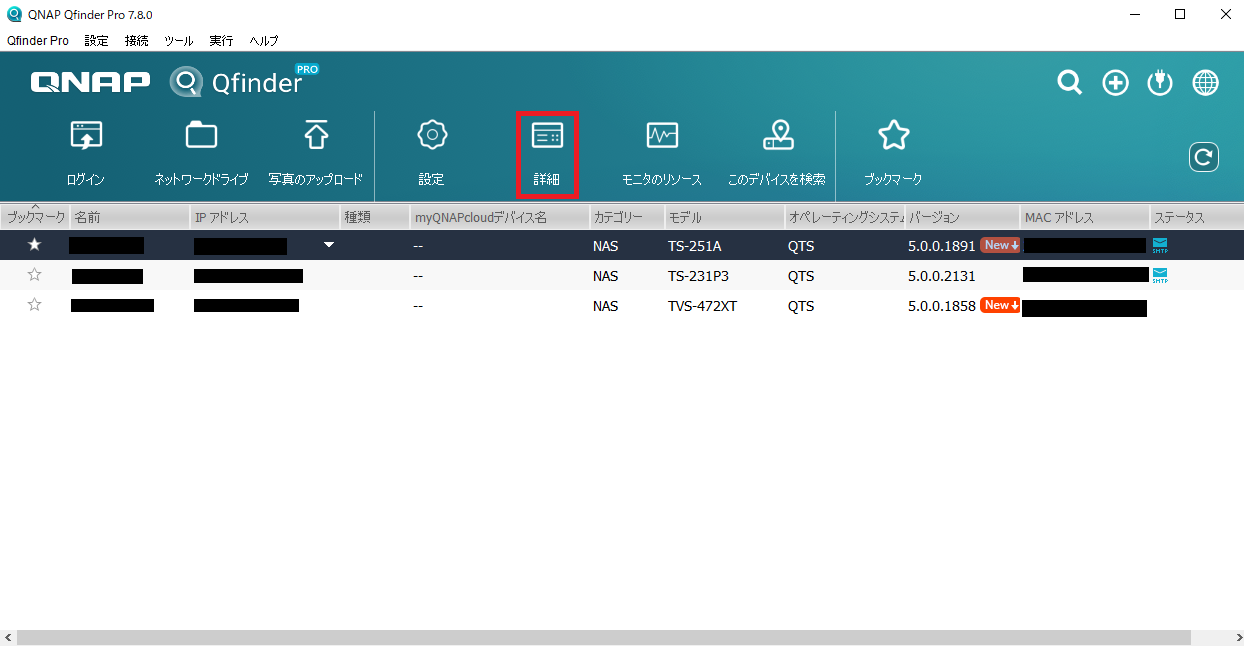Screen dimensions: 1244x646
Task: Sort by バージョン column header
Action: 962,217
